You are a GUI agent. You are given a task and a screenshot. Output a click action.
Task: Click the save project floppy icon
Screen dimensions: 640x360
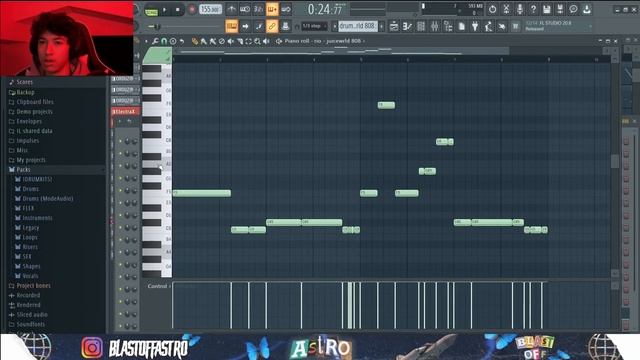coord(547,9)
